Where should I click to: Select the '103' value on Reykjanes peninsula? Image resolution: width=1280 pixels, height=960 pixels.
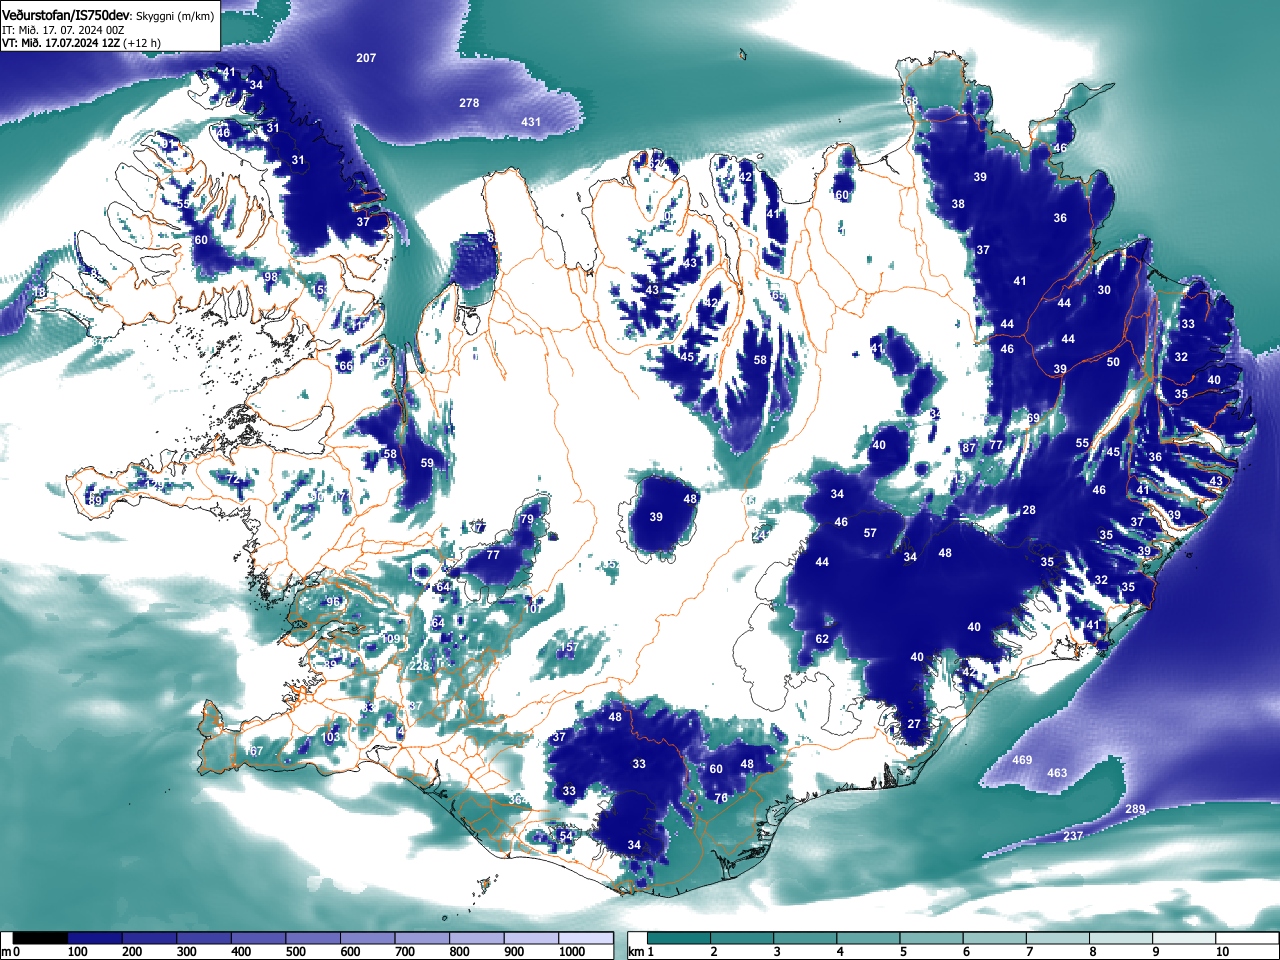click(331, 737)
